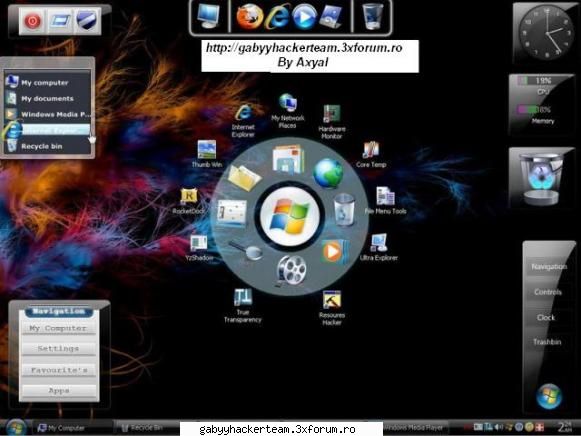Select highlighted Internet Explorer menu entry

(47, 130)
